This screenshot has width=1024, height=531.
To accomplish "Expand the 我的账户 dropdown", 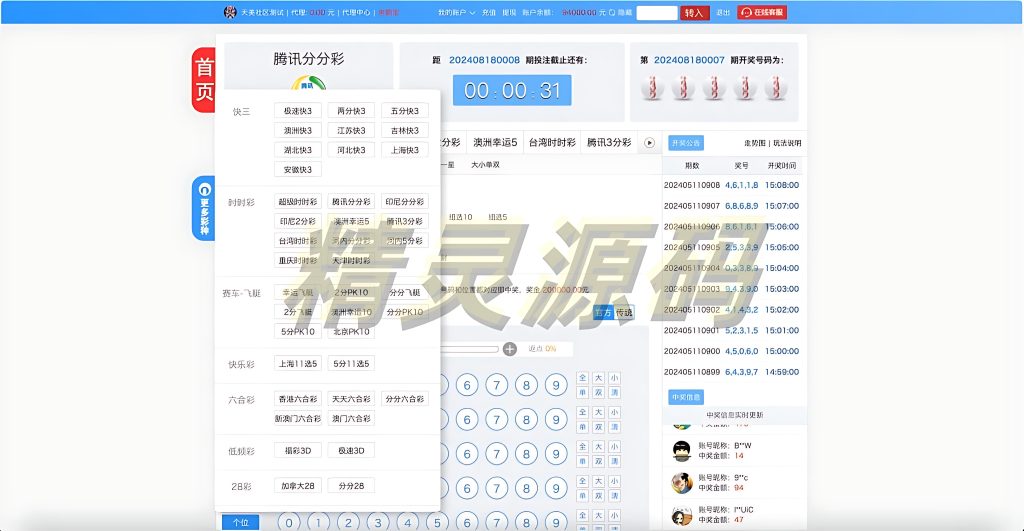I will pos(456,12).
